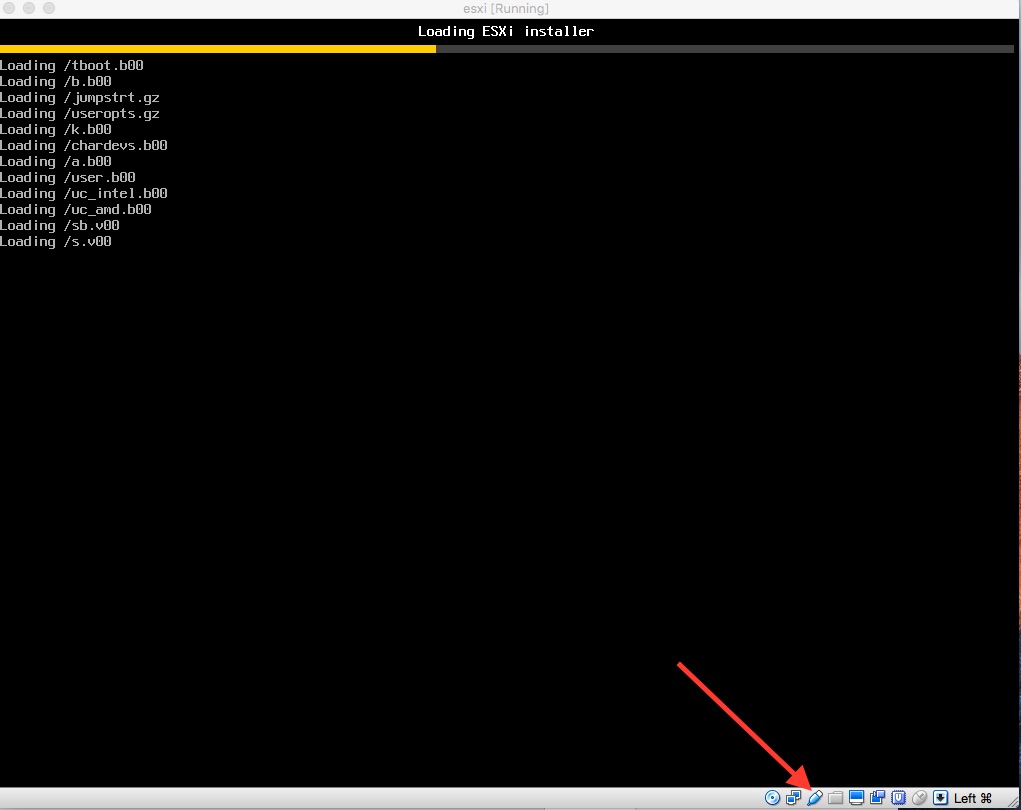Viewport: 1021px width, 810px height.
Task: Click the USB devices plug icon
Action: tap(815, 797)
